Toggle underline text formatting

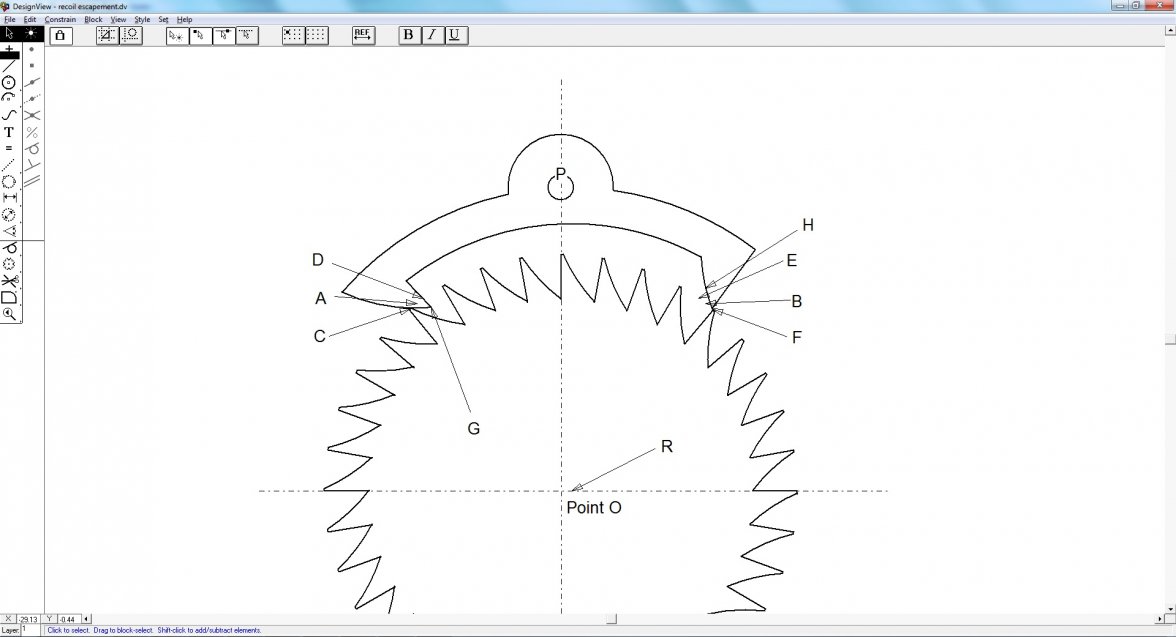[x=454, y=35]
